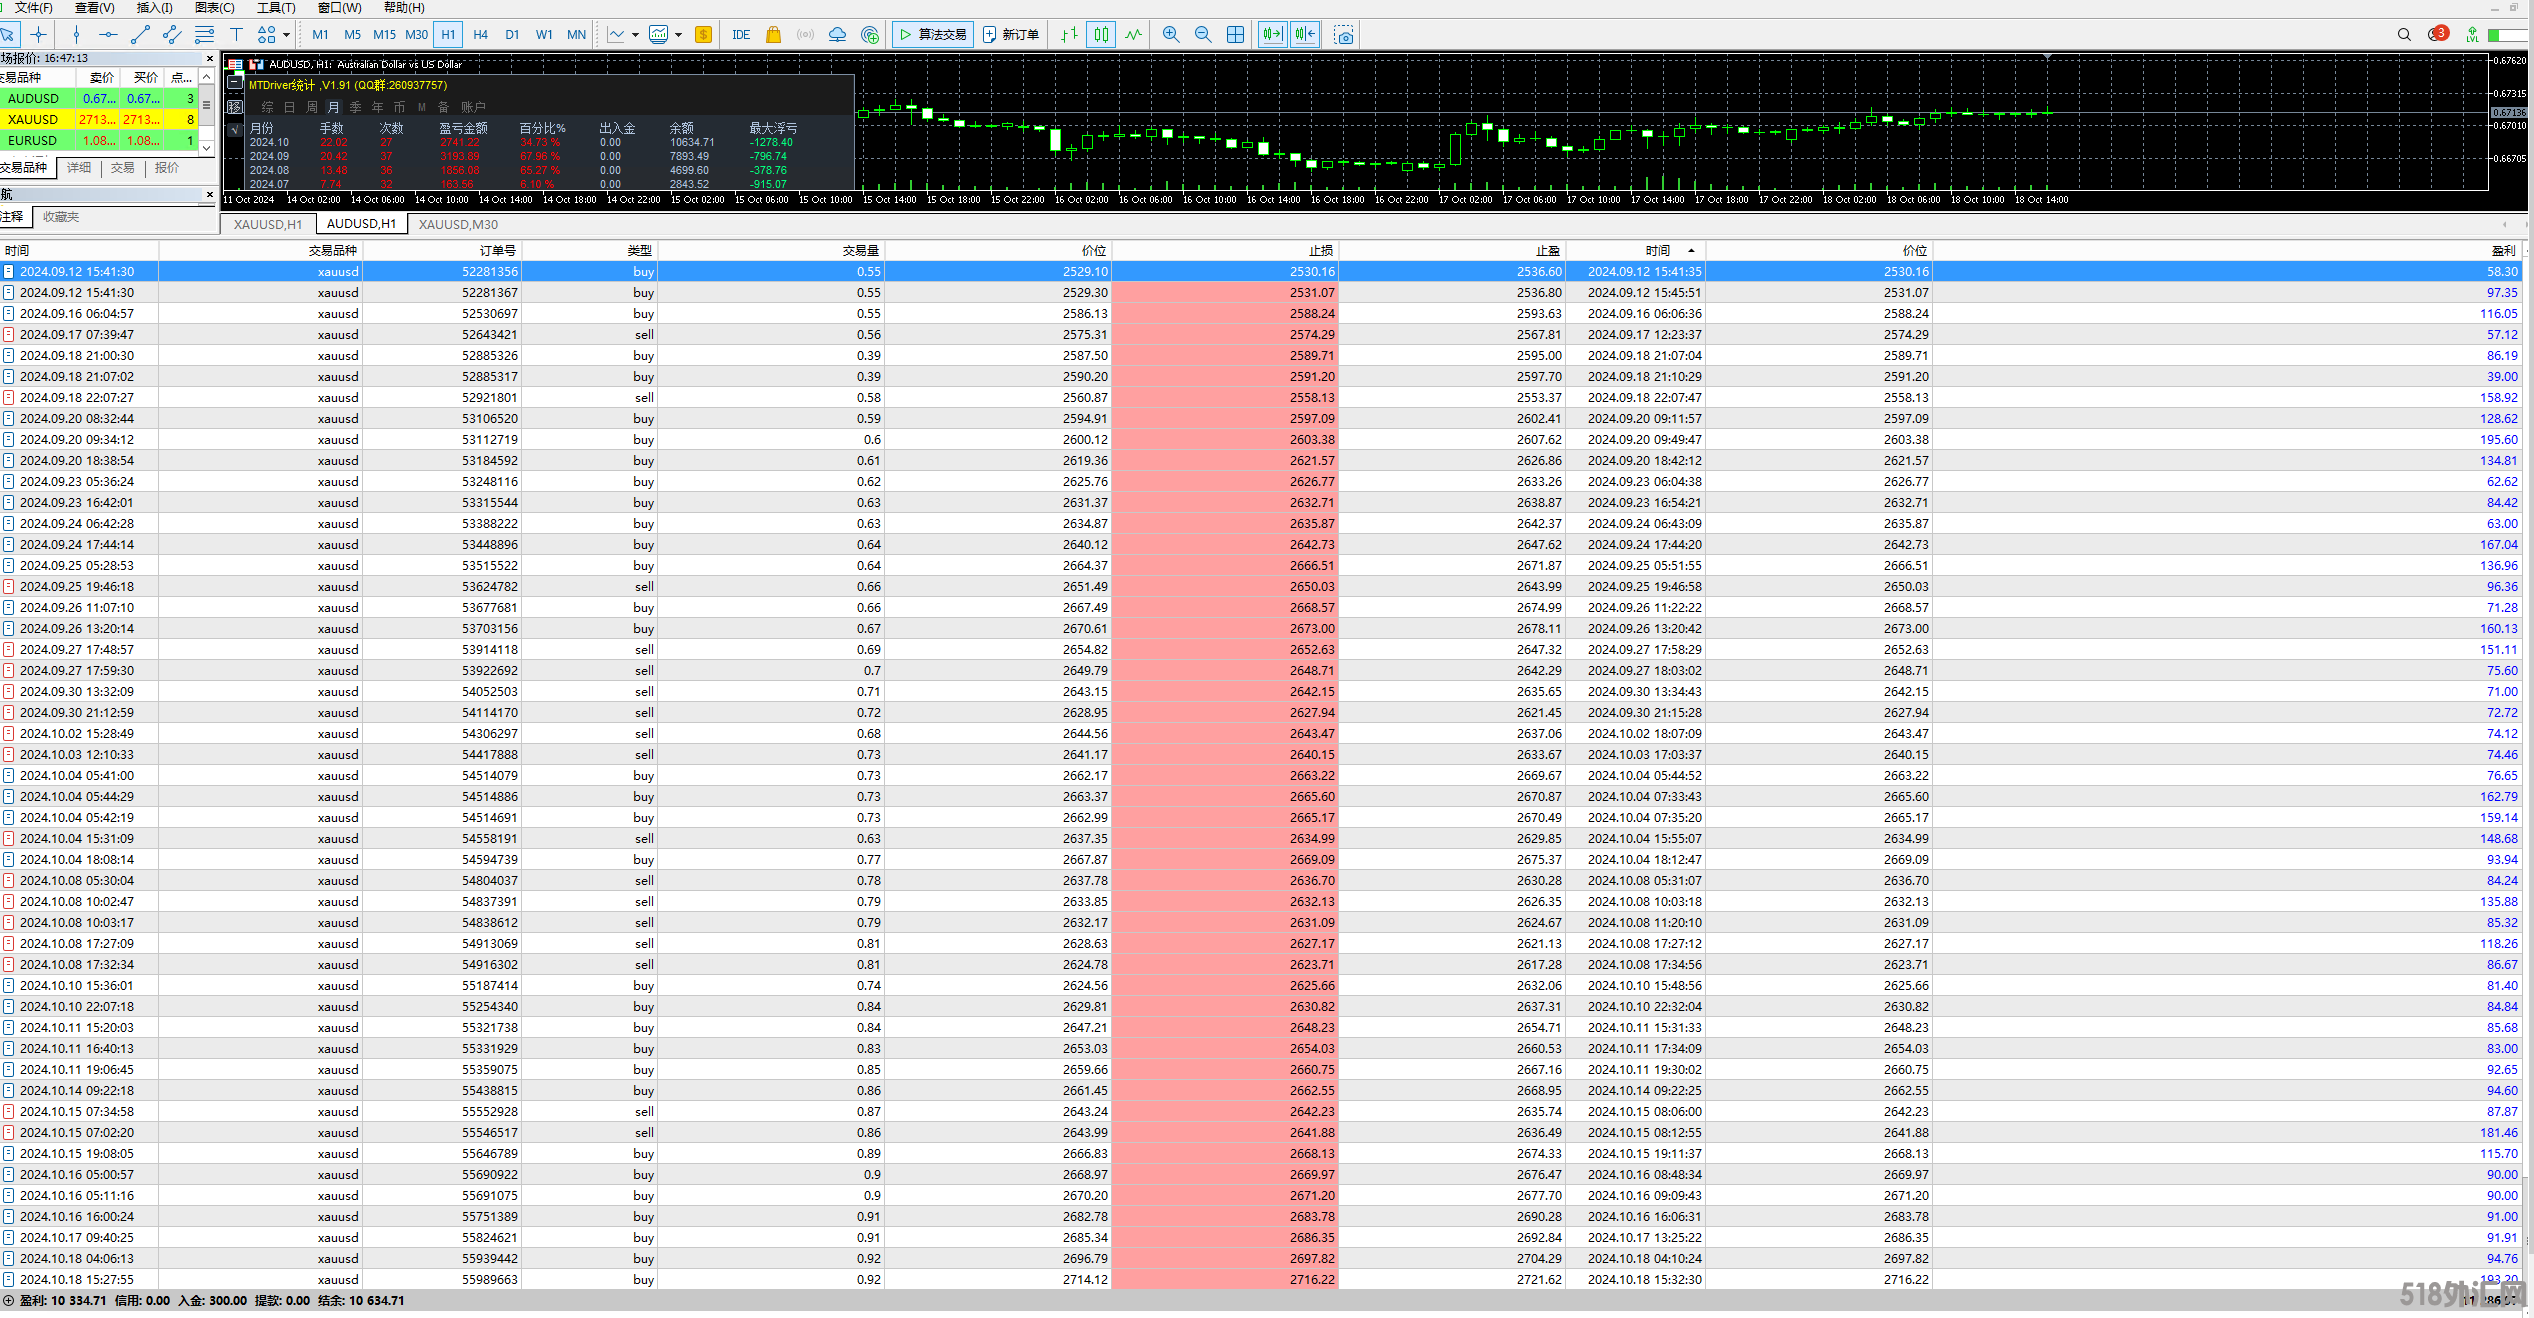Collapse the MTDriver statistics panel
Image resolution: width=2534 pixels, height=1318 pixels.
tap(235, 84)
